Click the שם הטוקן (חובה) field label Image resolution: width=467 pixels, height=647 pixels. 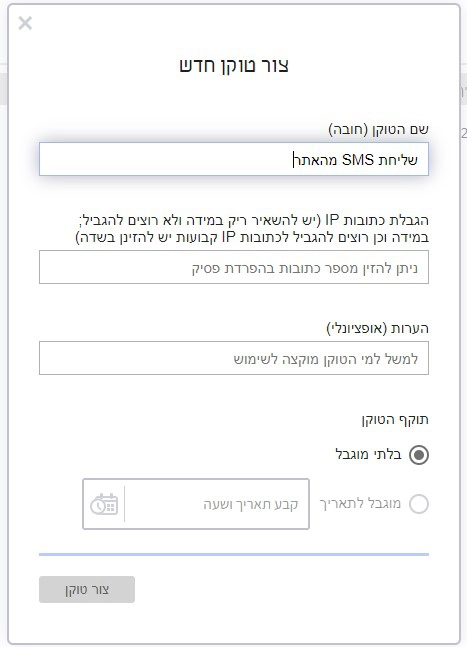point(378,130)
